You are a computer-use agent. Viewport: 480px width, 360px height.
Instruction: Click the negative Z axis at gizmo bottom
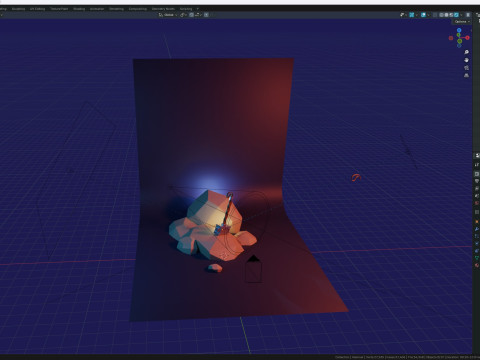click(459, 45)
